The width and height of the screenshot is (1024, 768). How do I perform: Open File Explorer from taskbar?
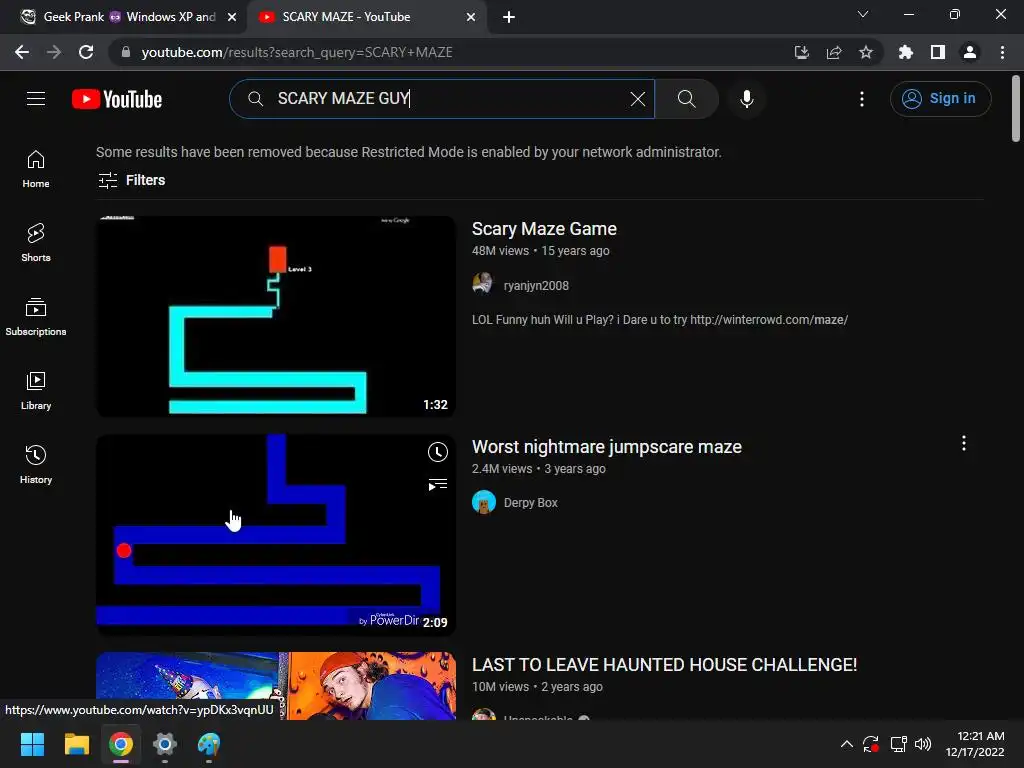[x=76, y=744]
